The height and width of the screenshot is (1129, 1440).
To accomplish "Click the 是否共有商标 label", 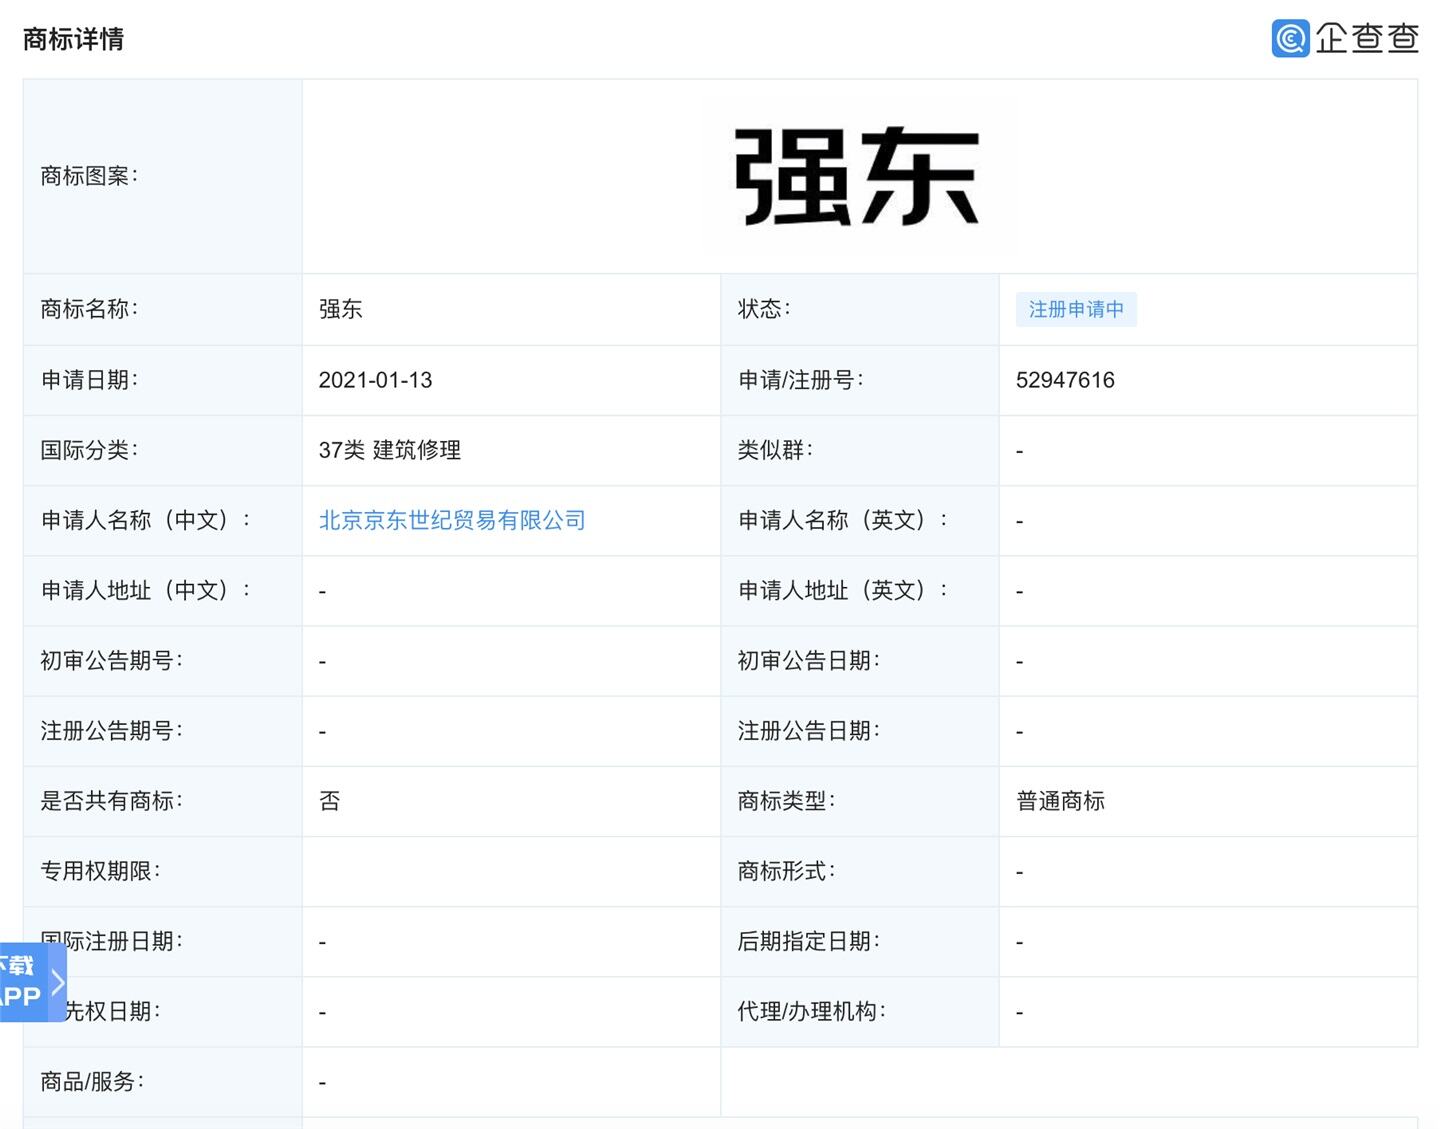I will pos(111,801).
